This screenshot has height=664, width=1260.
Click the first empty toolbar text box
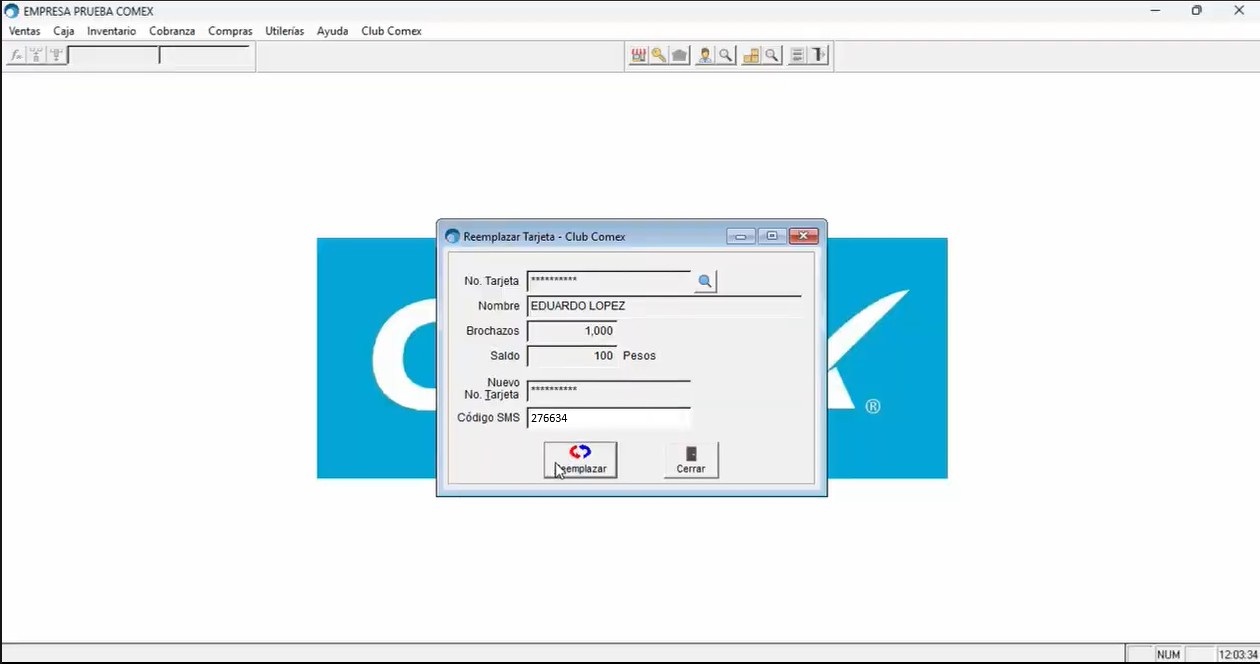coord(113,56)
